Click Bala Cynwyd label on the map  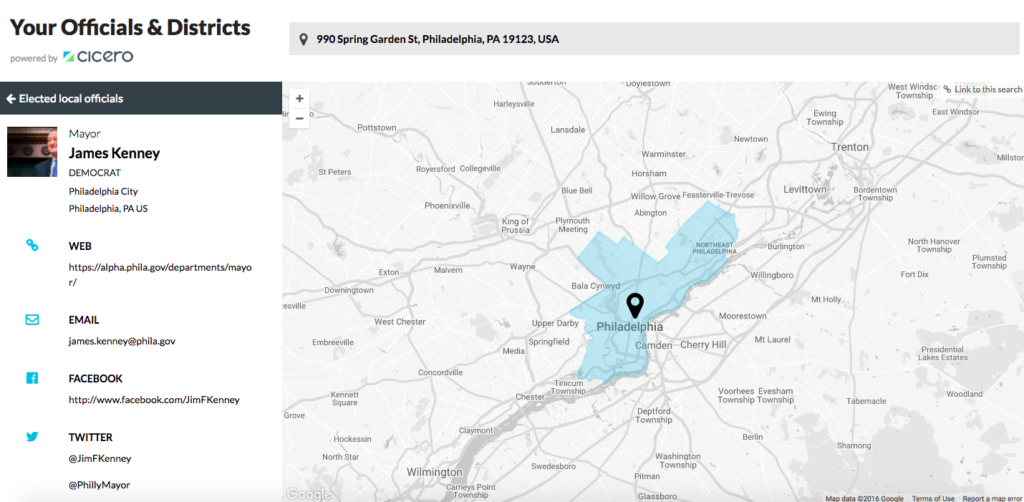(596, 286)
